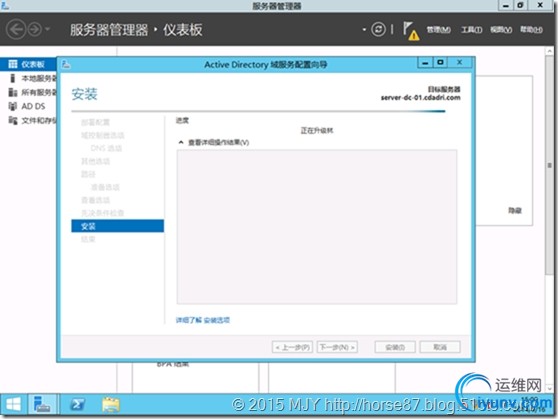558x419 pixels.
Task: Launch PowerShell from the taskbar
Action: pos(78,405)
